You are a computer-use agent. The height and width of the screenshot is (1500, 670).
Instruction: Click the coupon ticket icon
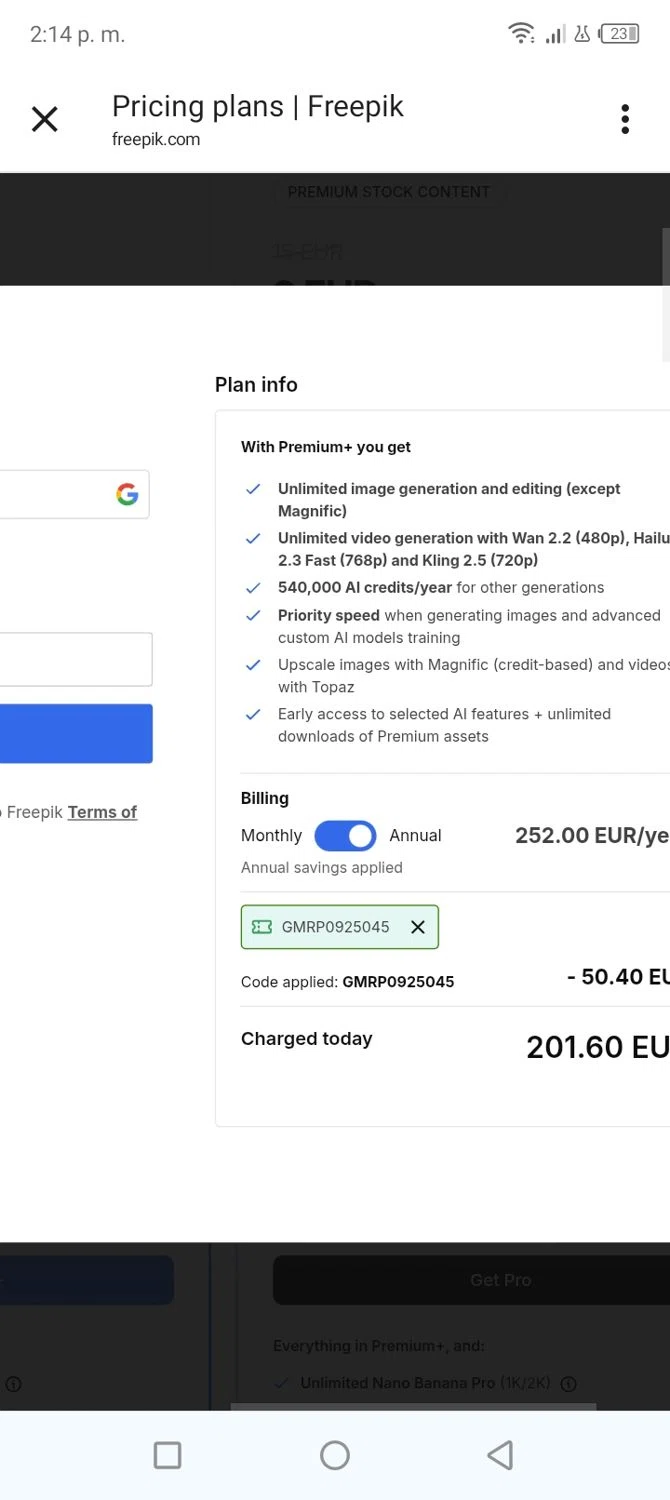(262, 927)
